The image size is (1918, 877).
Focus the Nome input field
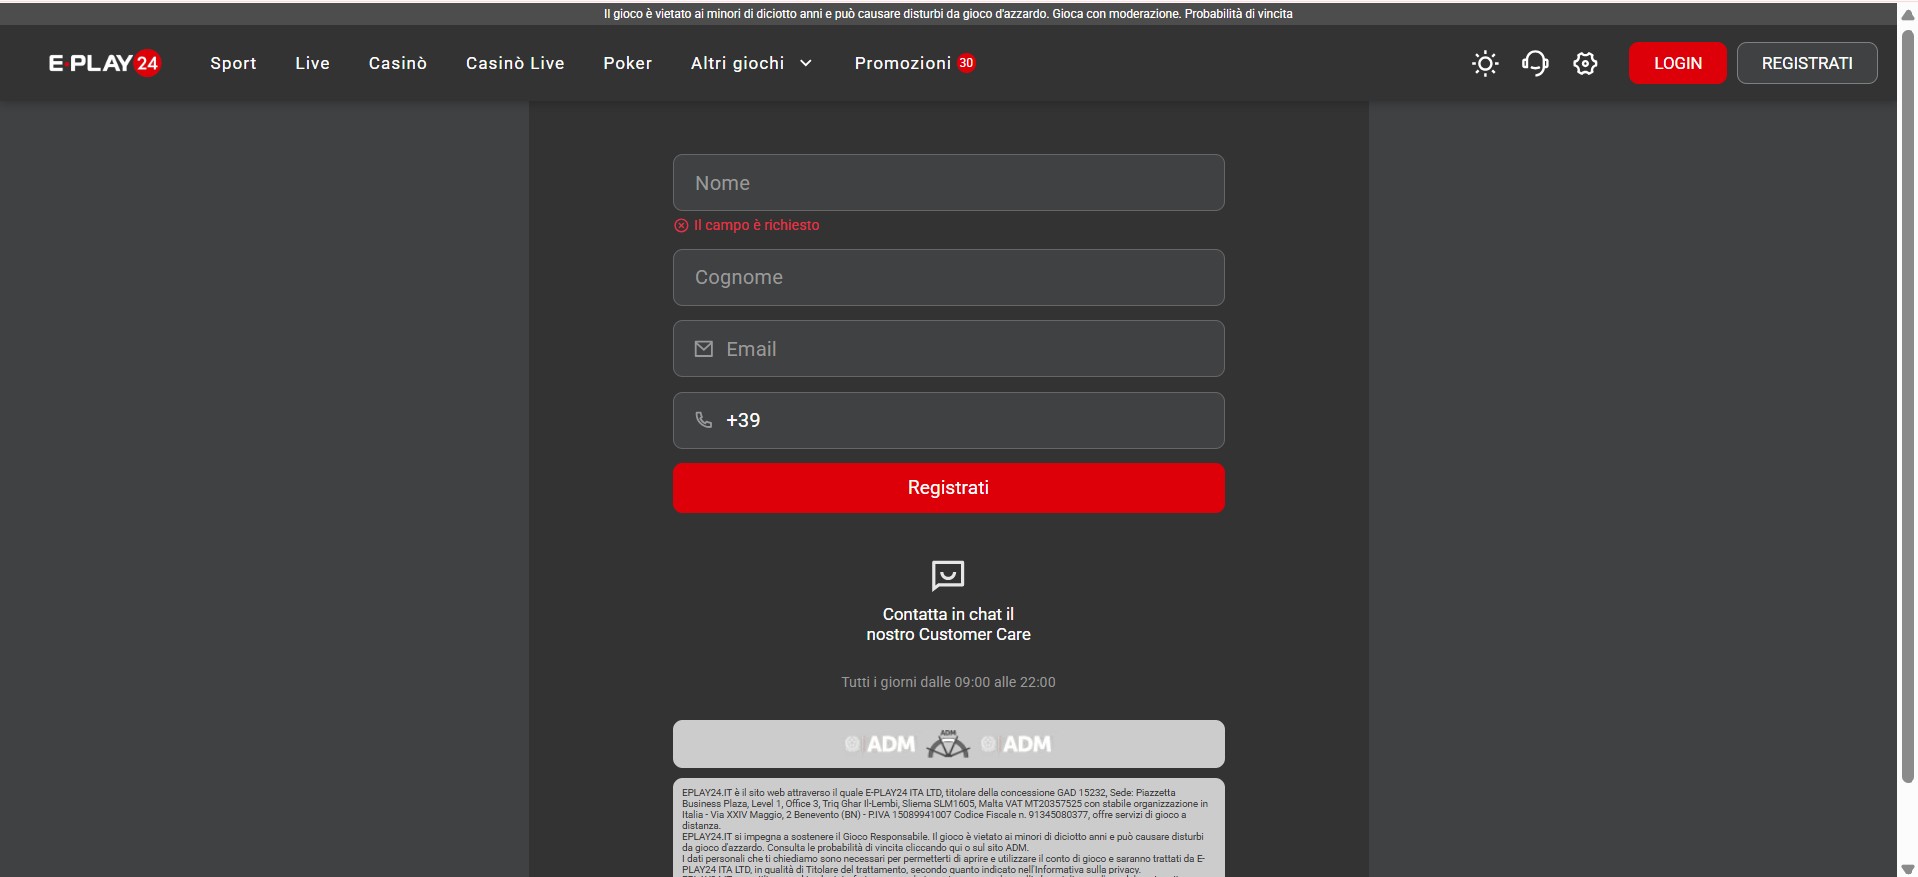[x=948, y=183]
